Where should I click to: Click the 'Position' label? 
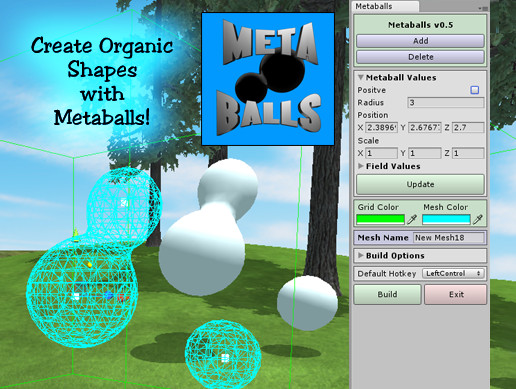[373, 115]
